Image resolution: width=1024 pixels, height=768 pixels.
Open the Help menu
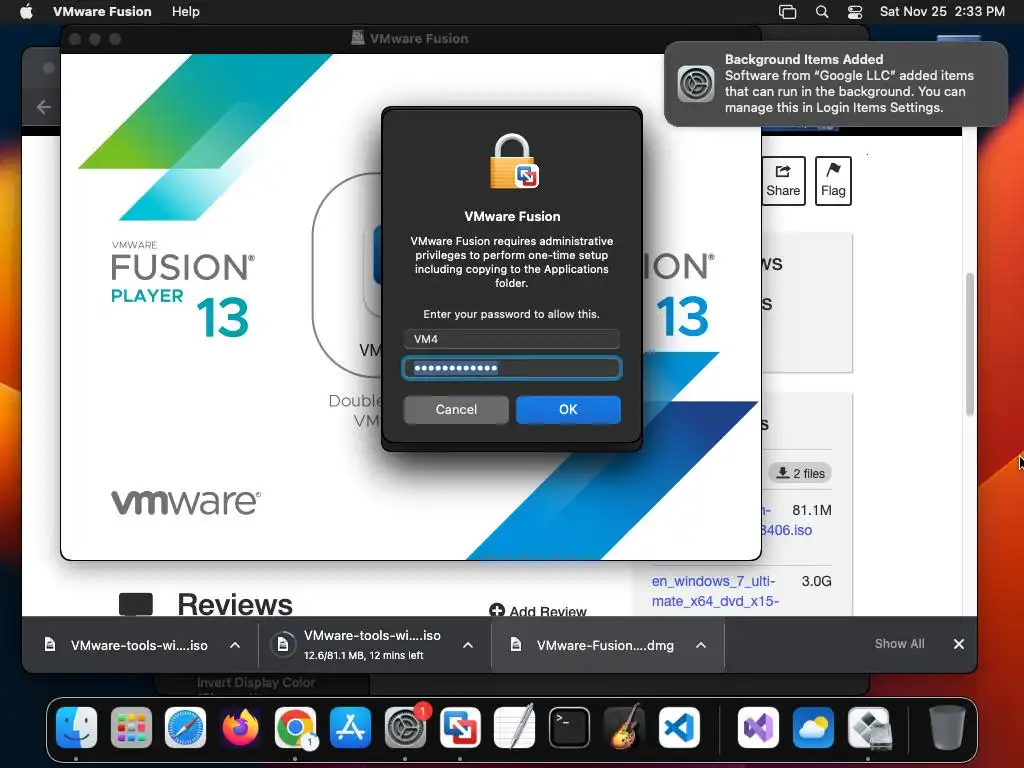[185, 11]
